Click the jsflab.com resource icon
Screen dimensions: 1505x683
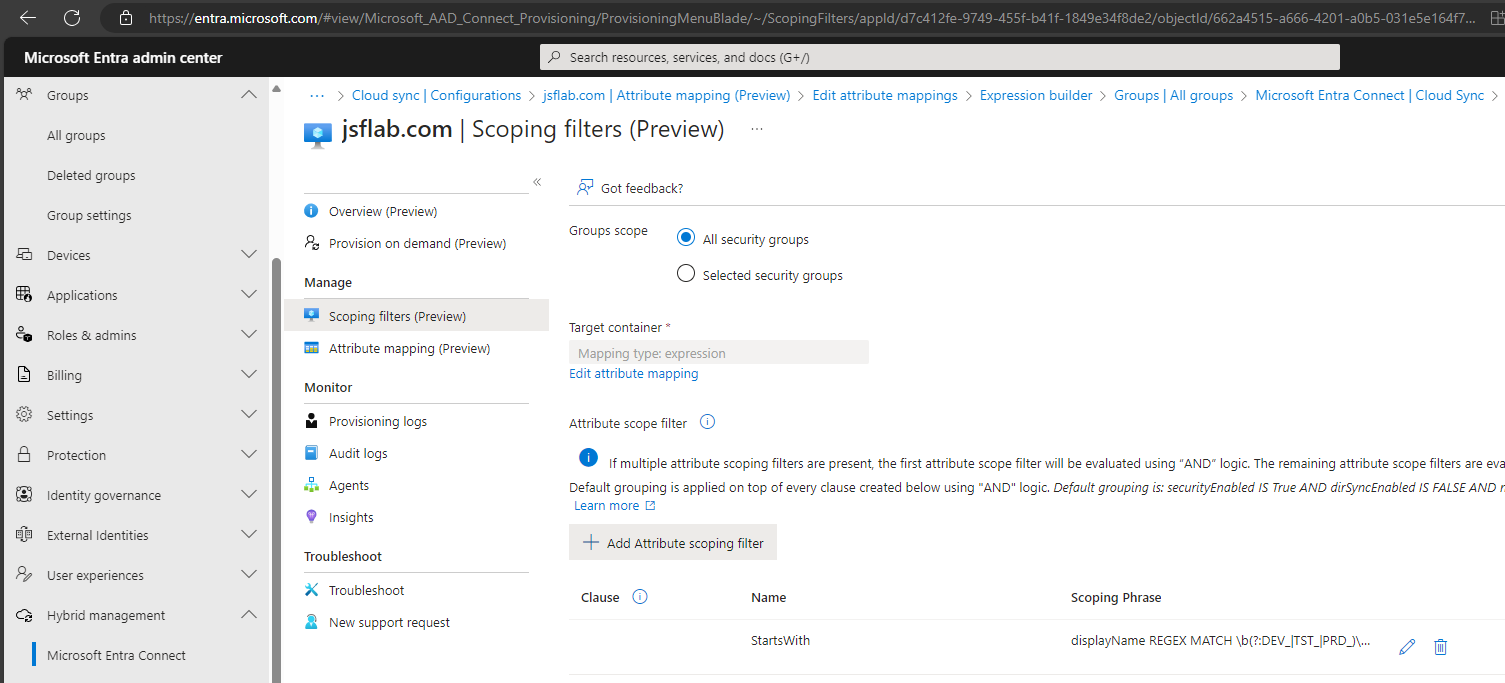pyautogui.click(x=318, y=133)
